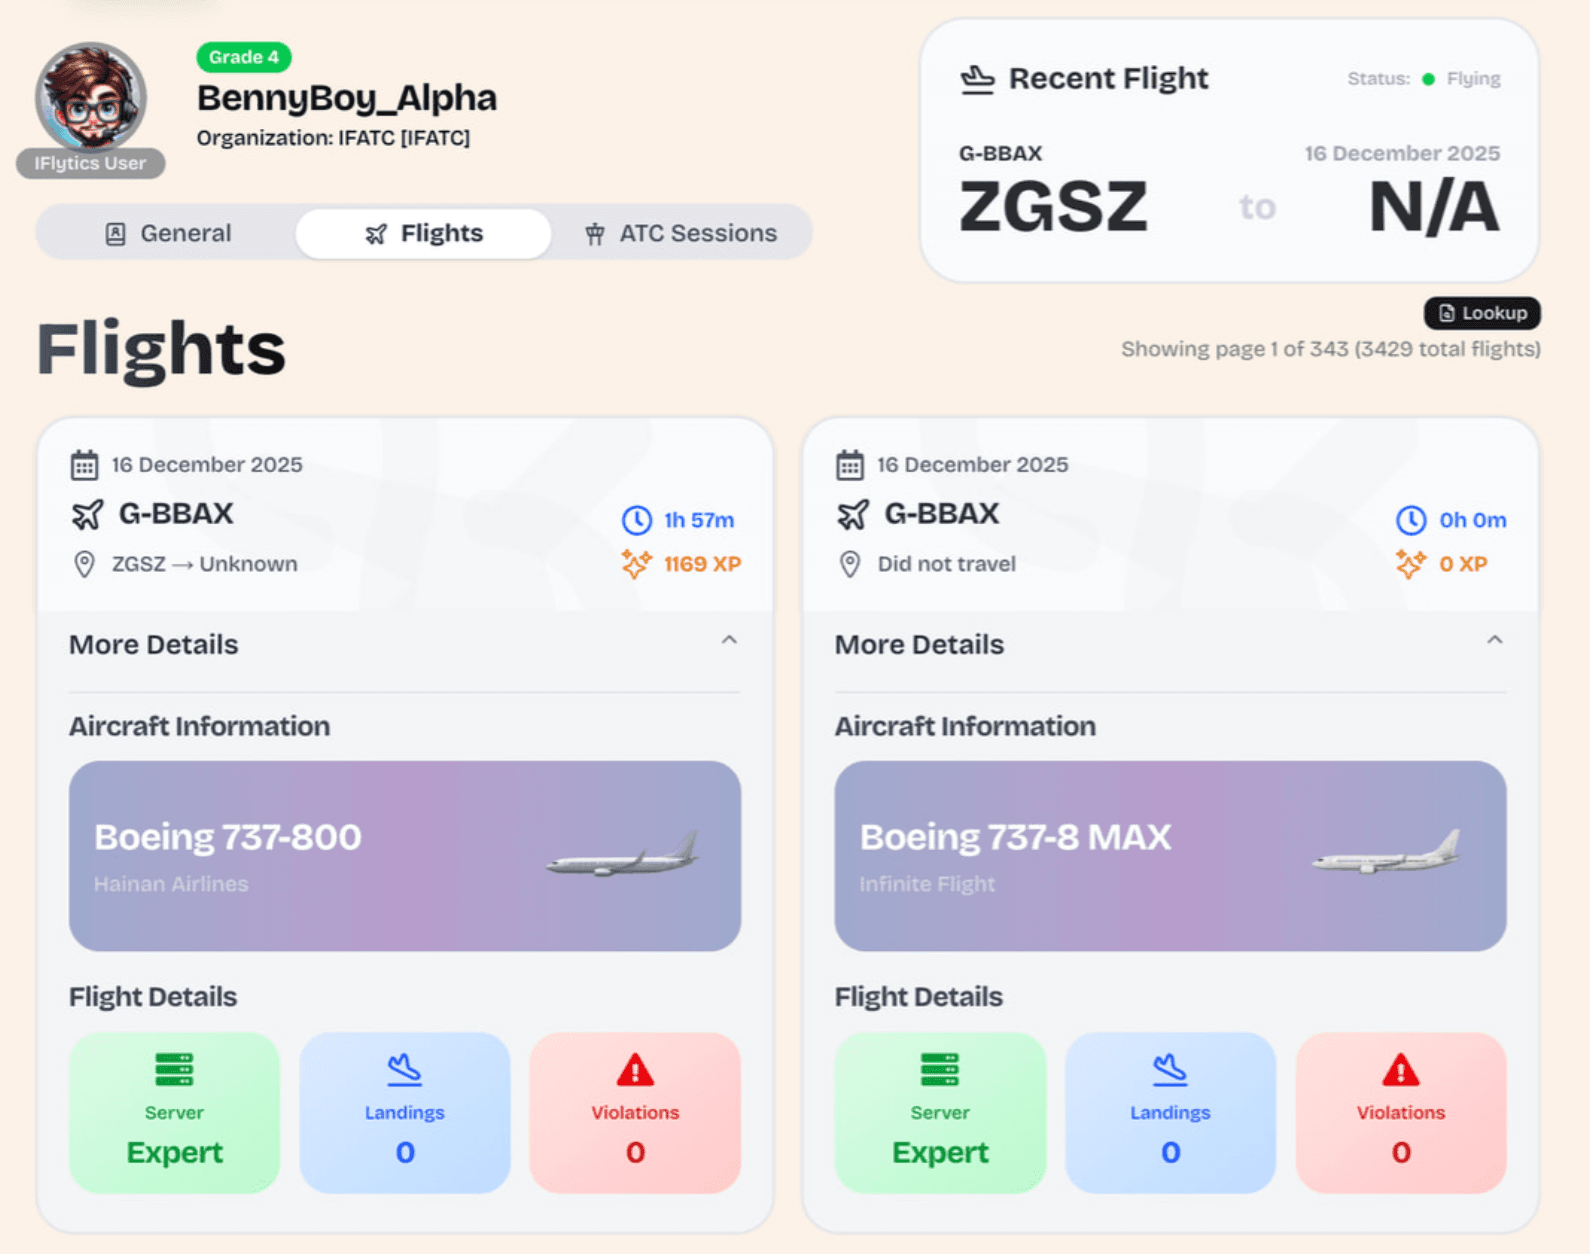The height and width of the screenshot is (1254, 1590).
Task: Click the Grade 4 badge
Action: coord(244,57)
